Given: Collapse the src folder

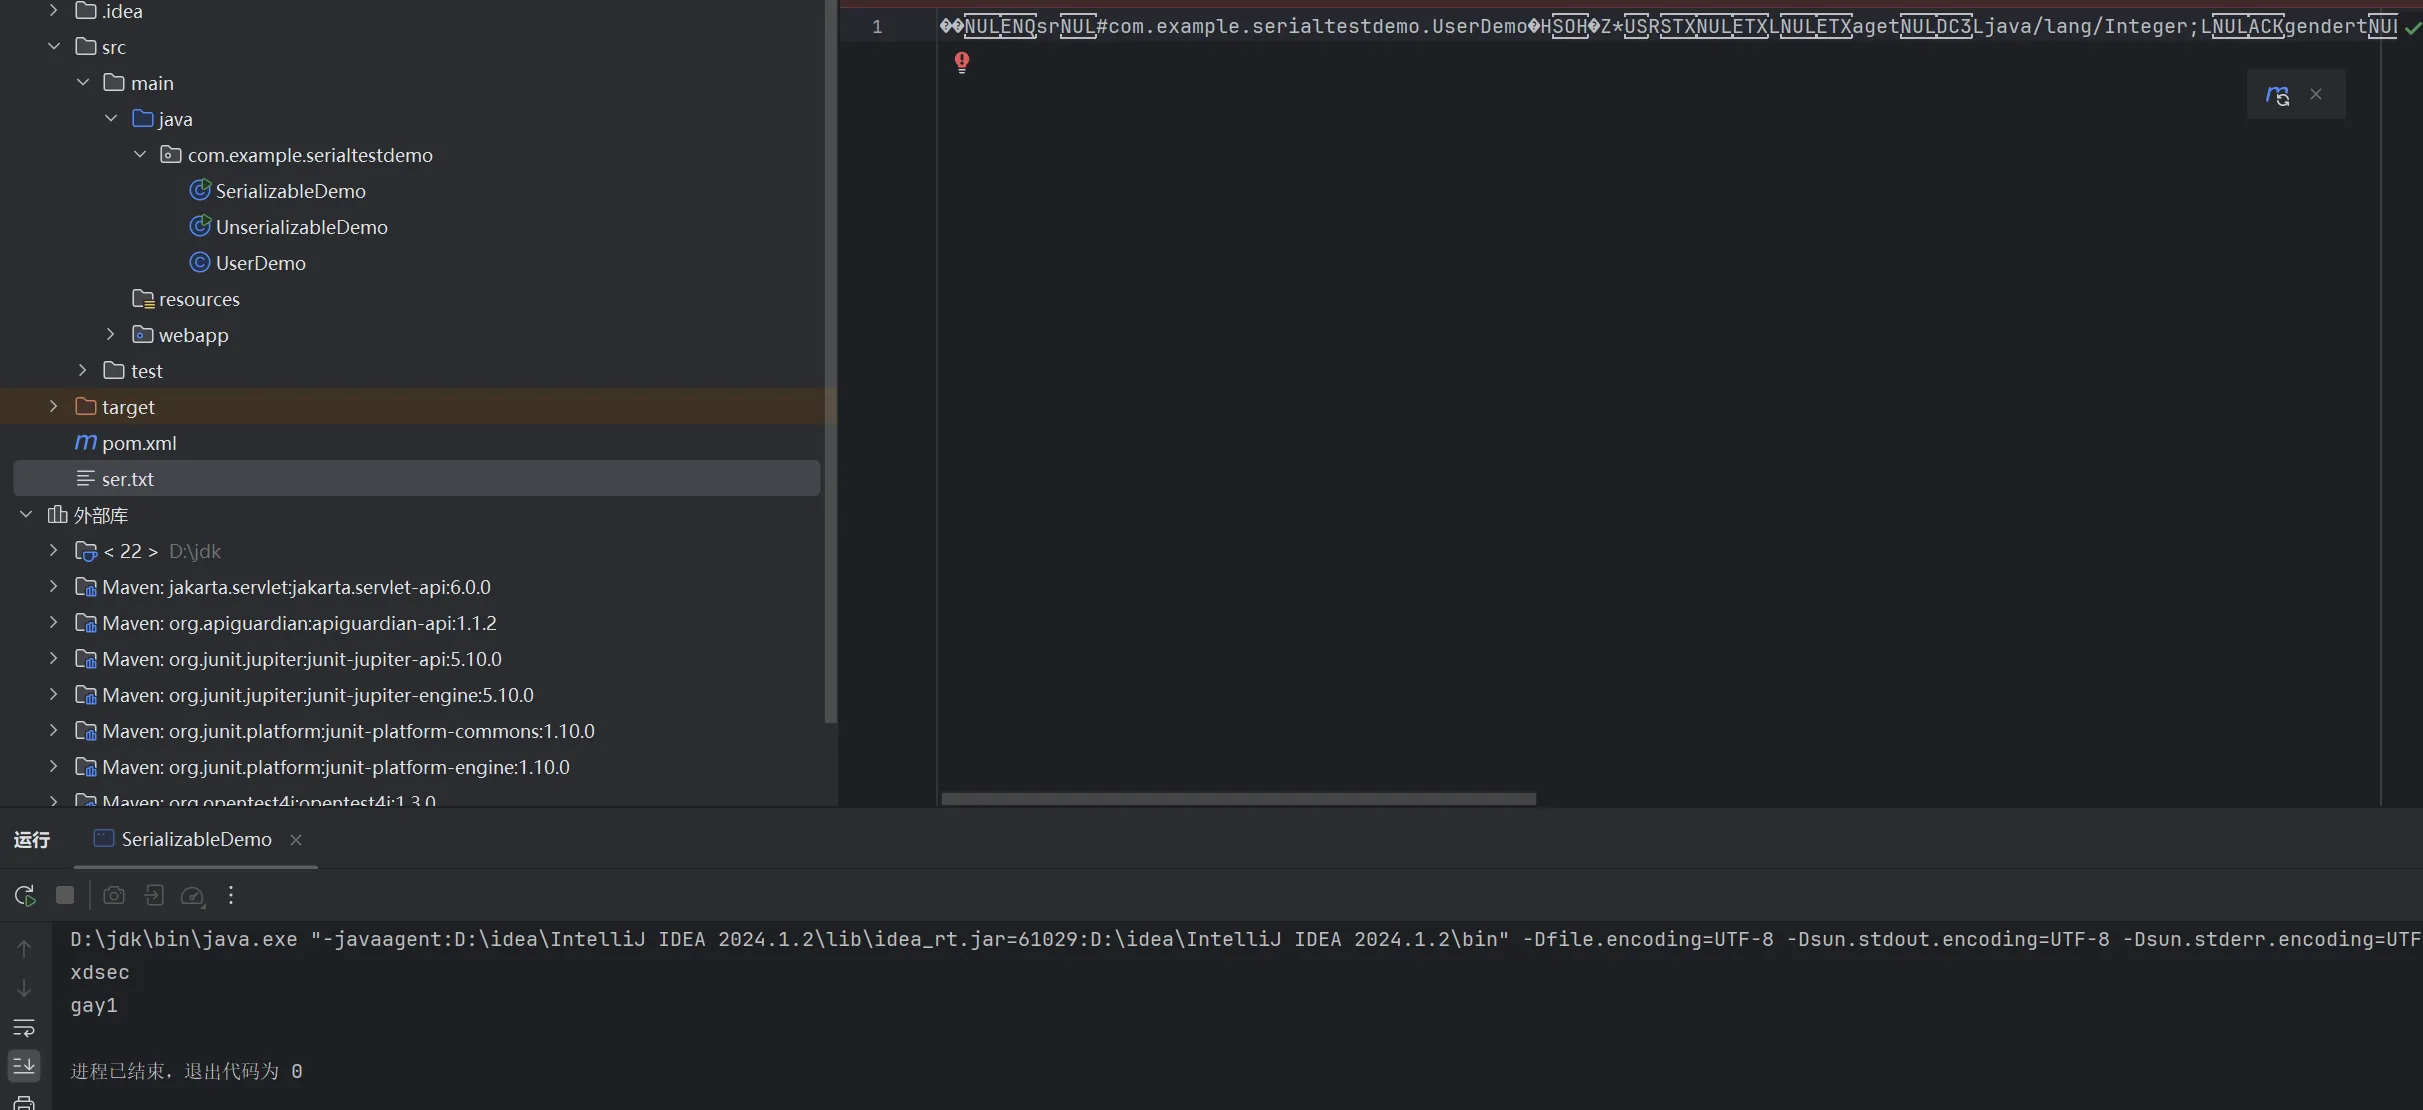Looking at the screenshot, I should [54, 47].
